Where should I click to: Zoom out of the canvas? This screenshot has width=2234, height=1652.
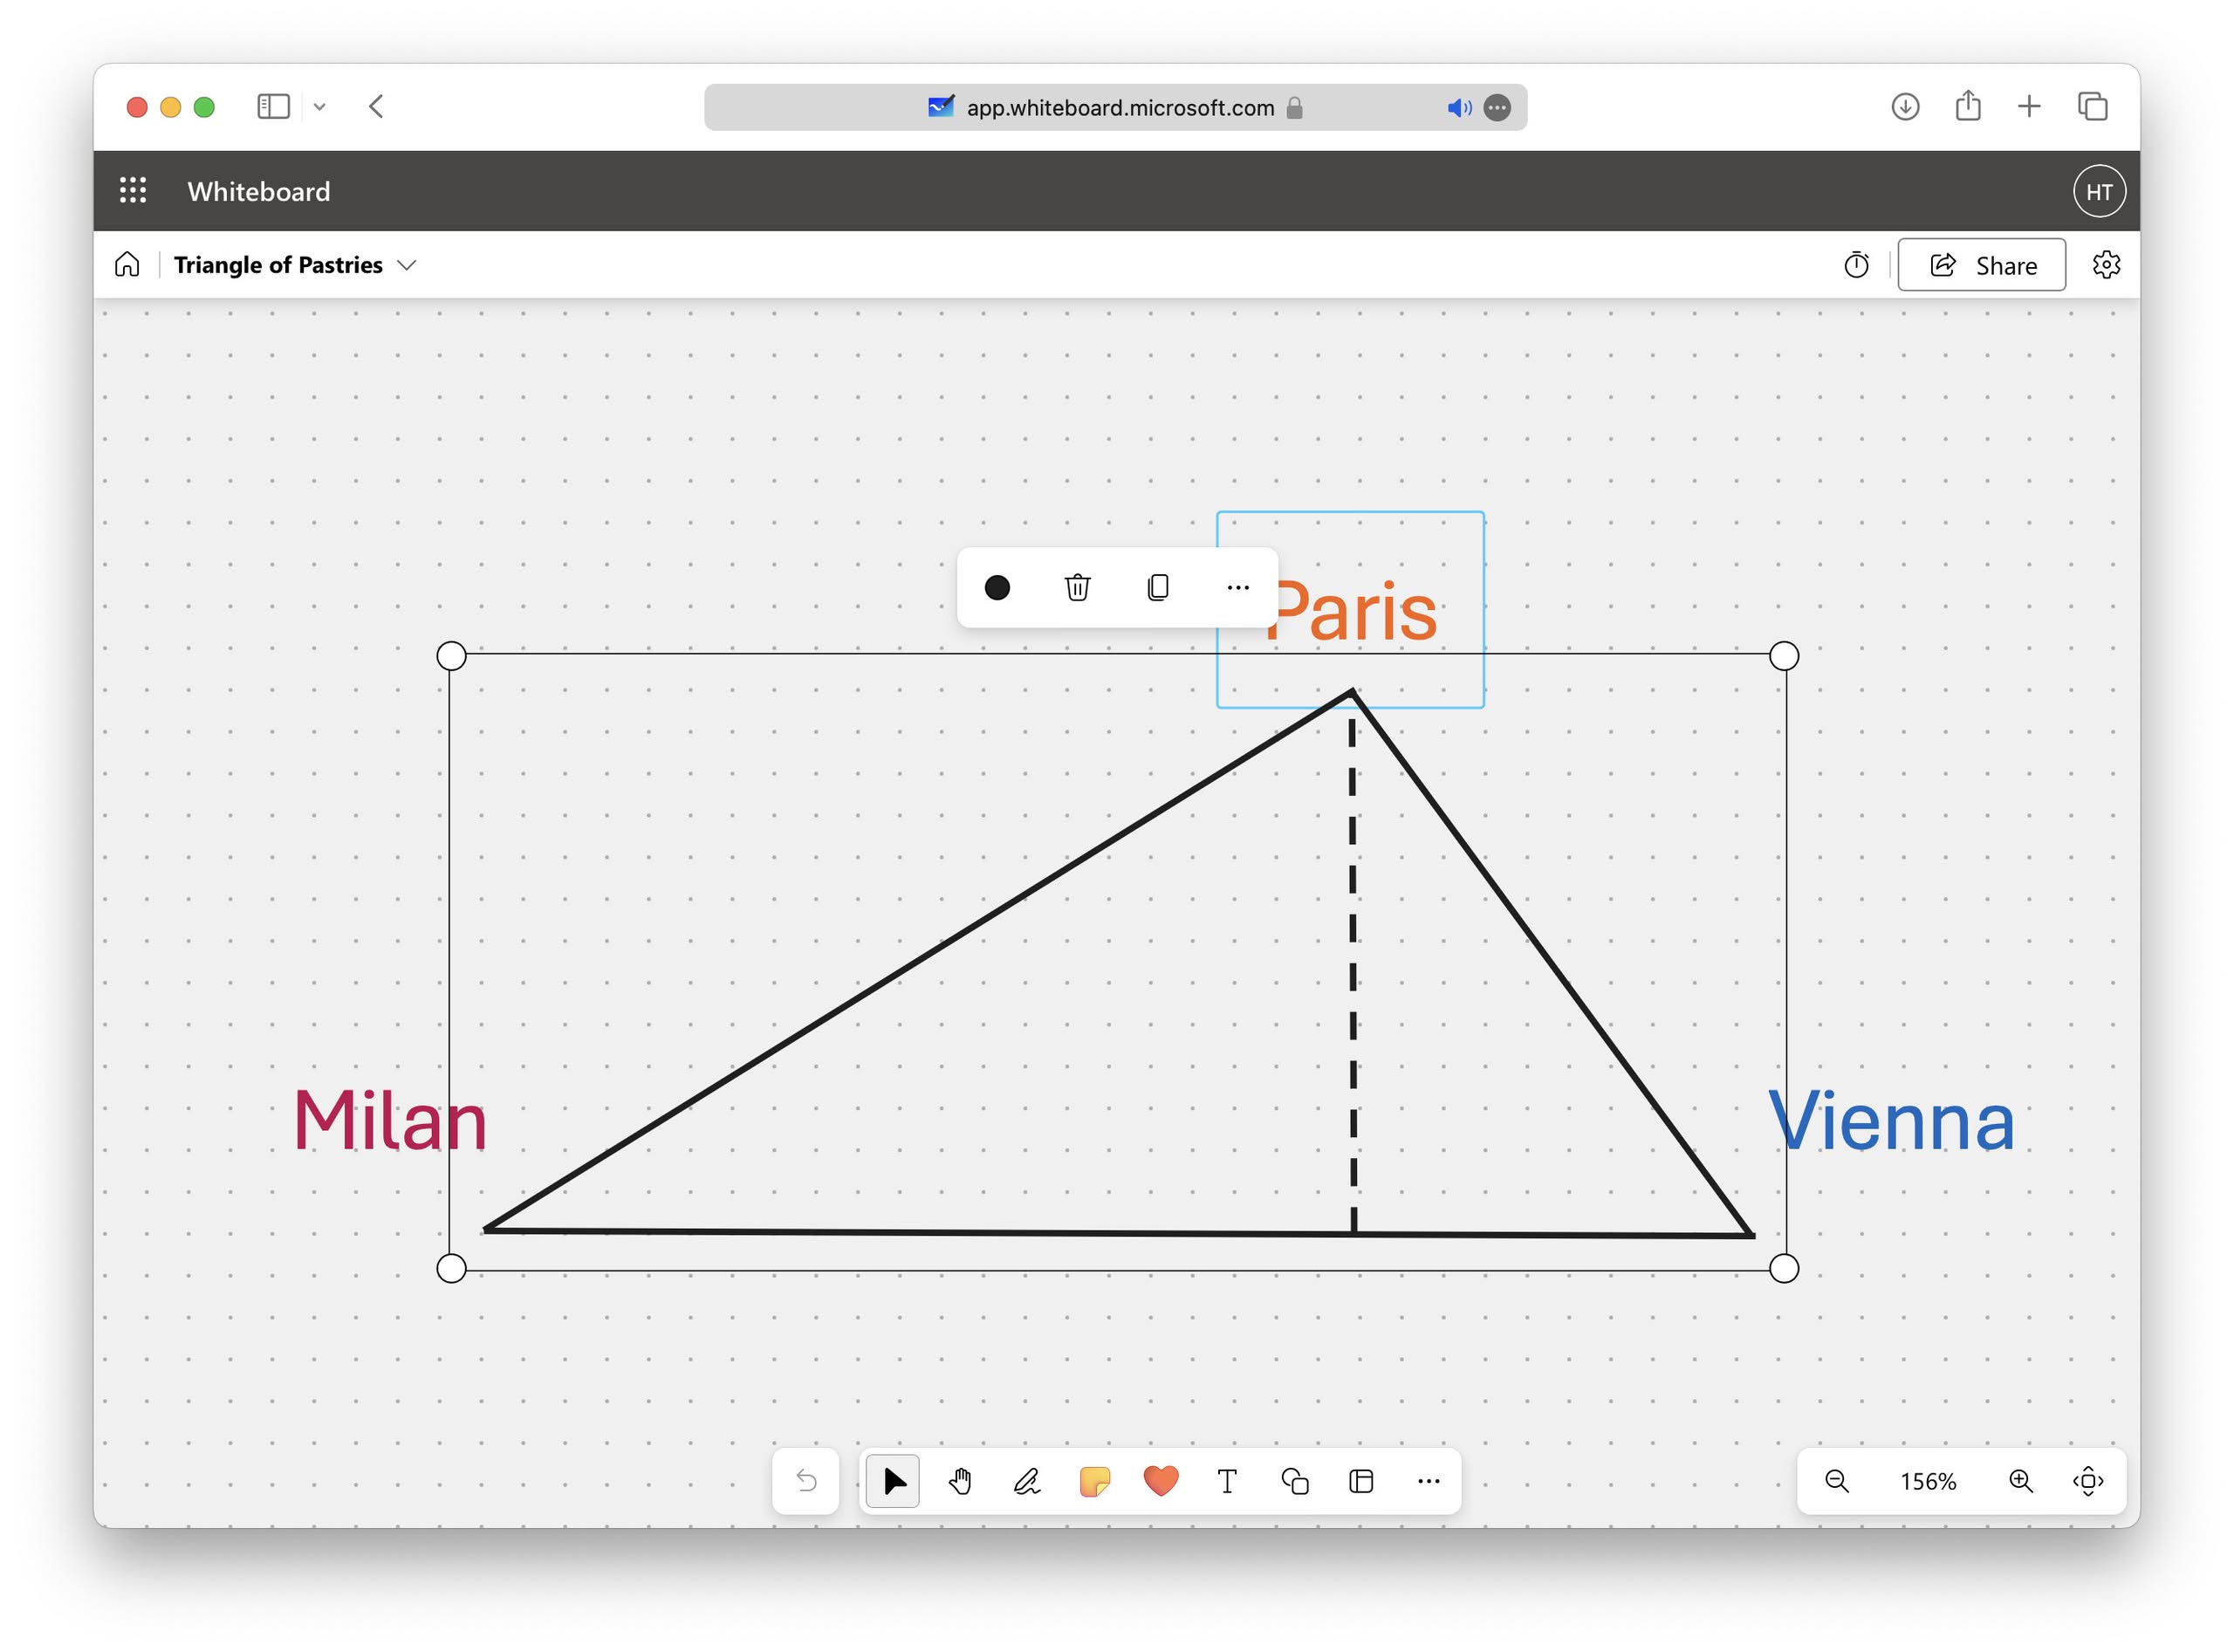(1836, 1481)
